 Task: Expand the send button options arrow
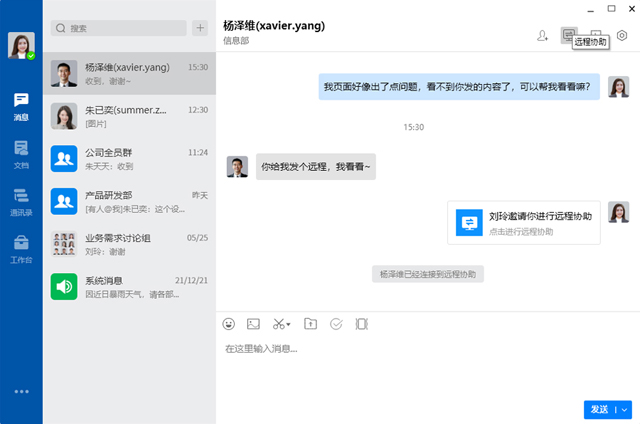point(625,409)
